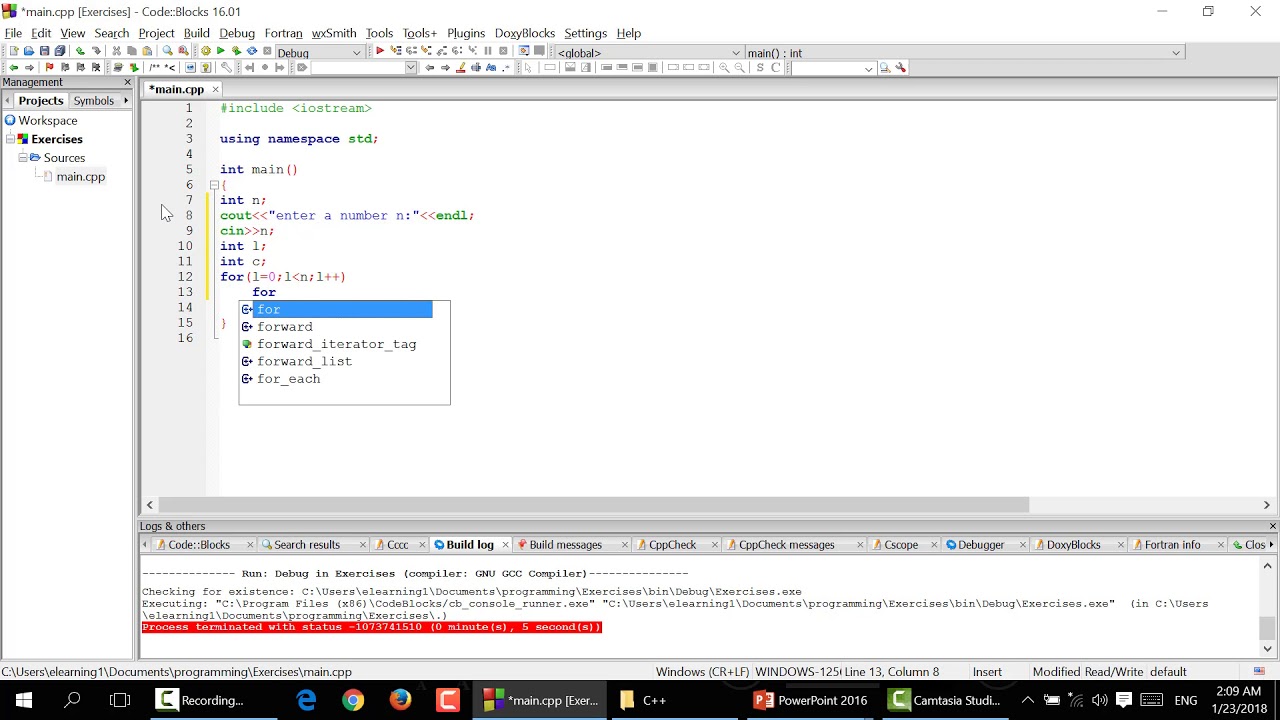Screen dimensions: 1280x720
Task: Switch to the Symbols tab
Action: (x=94, y=101)
